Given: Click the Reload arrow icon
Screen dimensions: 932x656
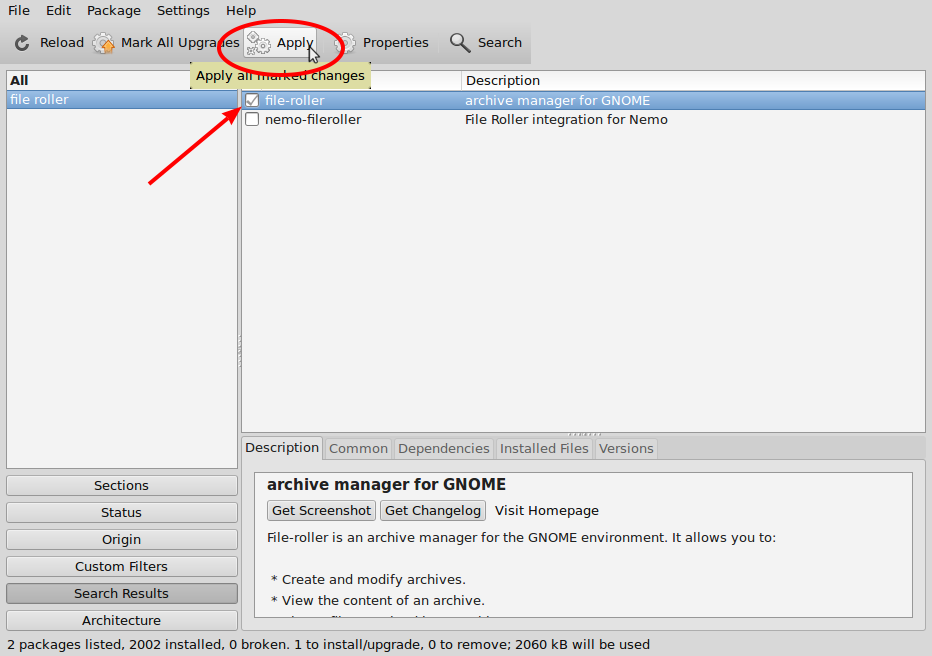Looking at the screenshot, I should click(22, 43).
